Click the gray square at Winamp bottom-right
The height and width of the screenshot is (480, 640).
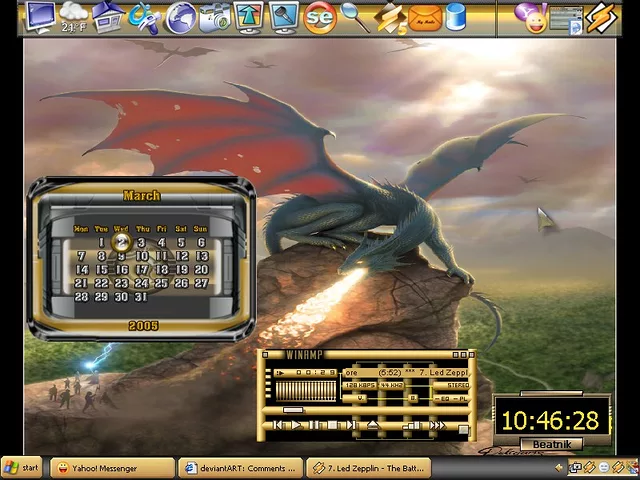coord(463,429)
